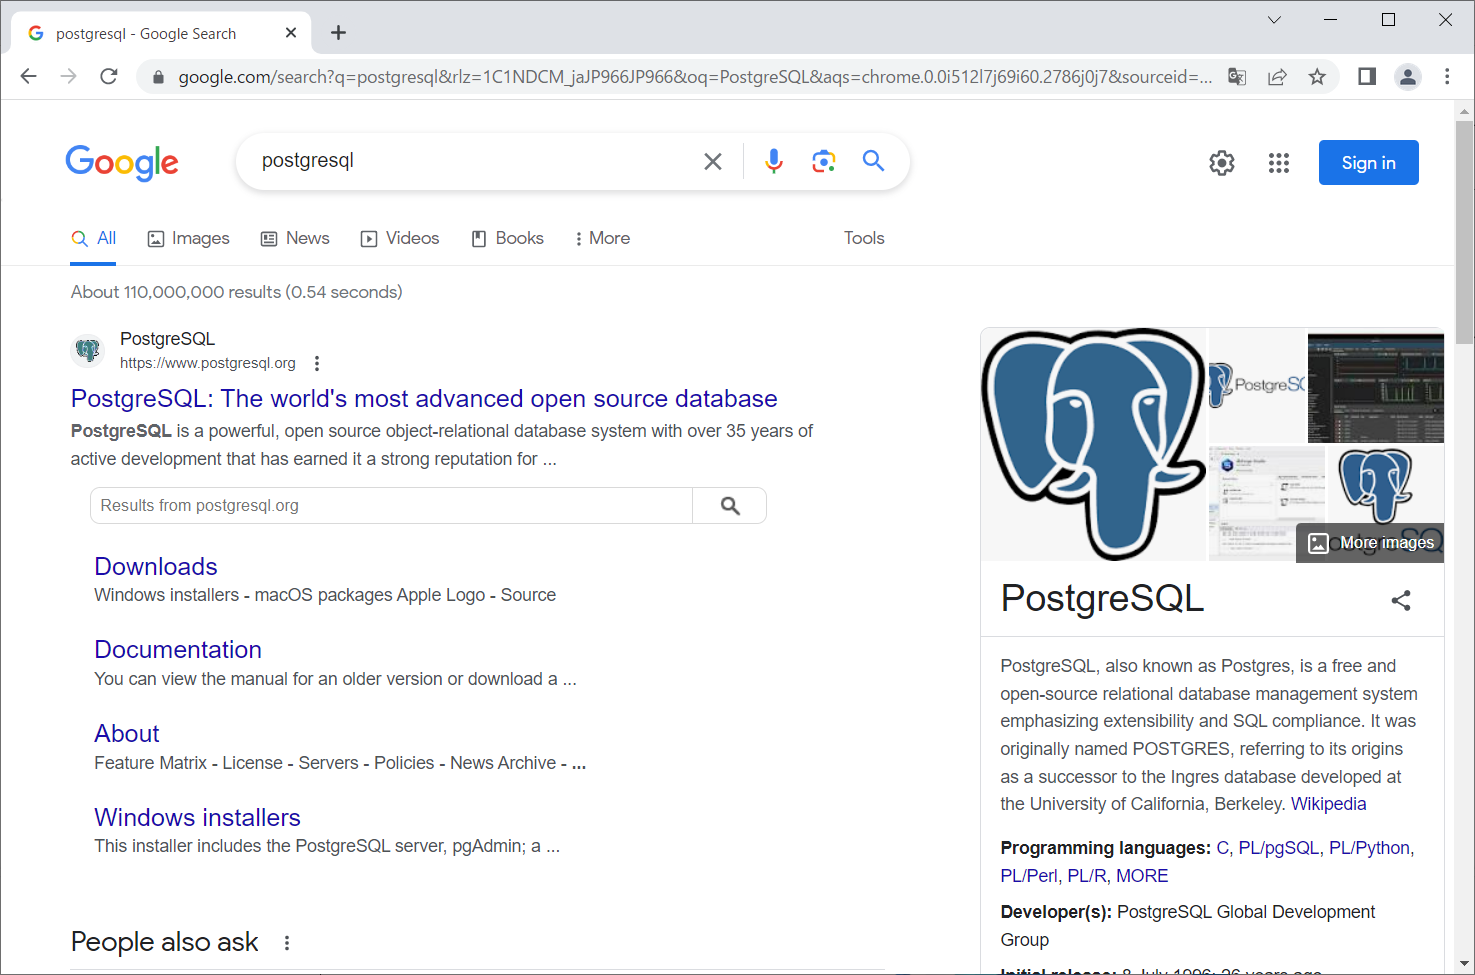Expand the More search filters menu
This screenshot has height=975, width=1475.
(x=602, y=238)
